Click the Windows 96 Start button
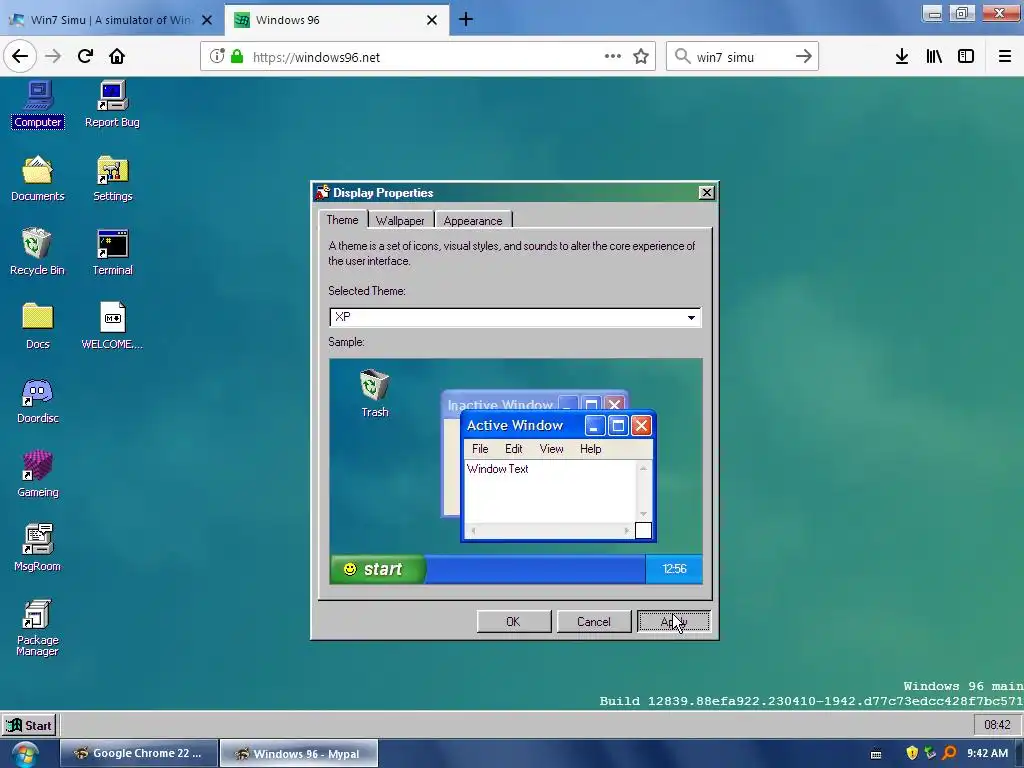The height and width of the screenshot is (768, 1024). click(x=29, y=725)
